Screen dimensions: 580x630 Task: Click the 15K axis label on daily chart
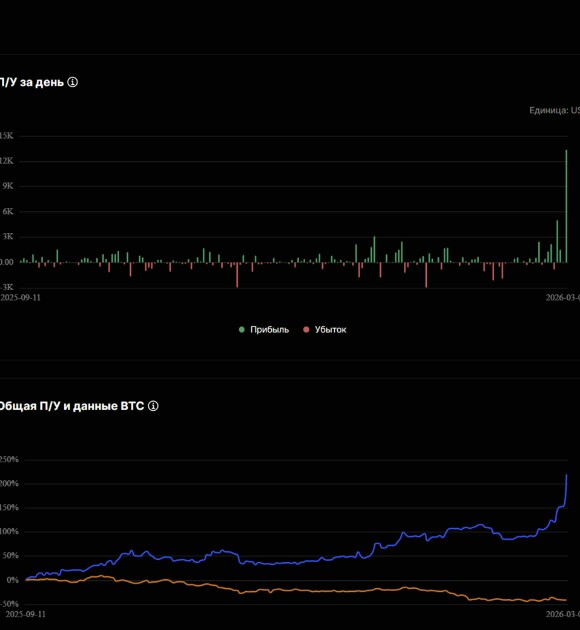tap(6, 136)
